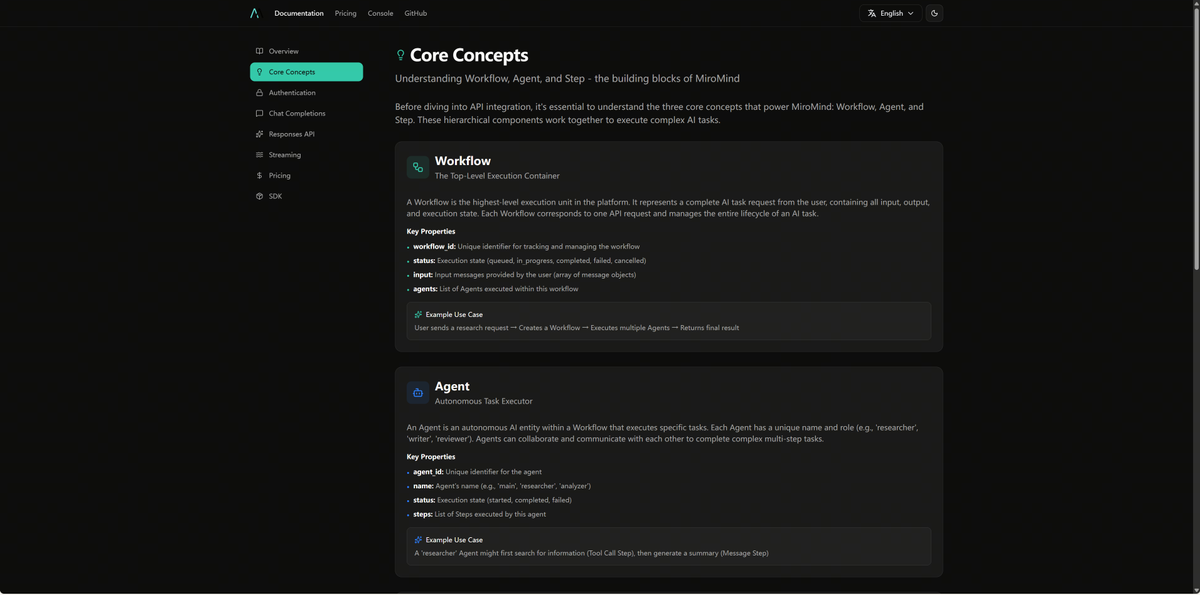Open Chat Completions page in sidebar
This screenshot has height=595, width=1200.
click(x=306, y=113)
